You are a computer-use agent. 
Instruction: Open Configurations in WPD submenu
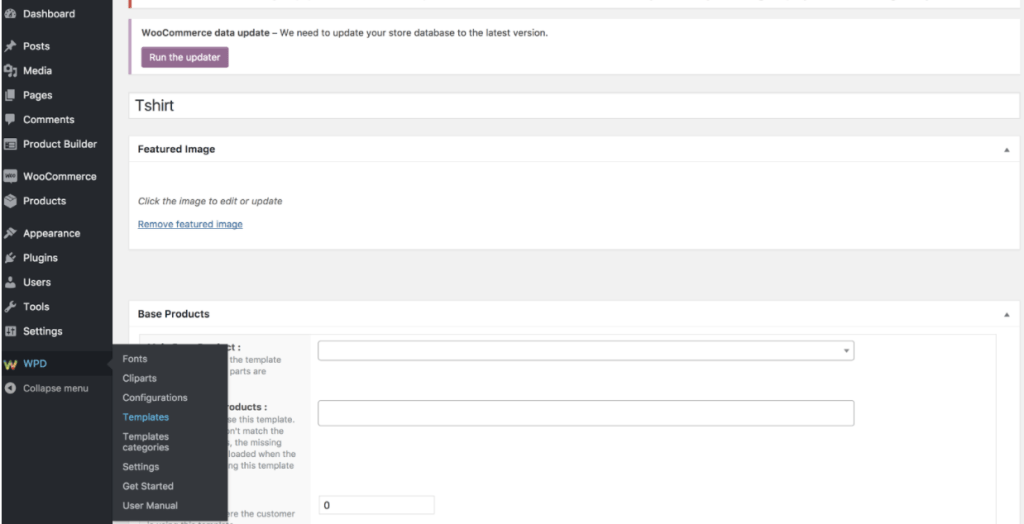tap(155, 398)
